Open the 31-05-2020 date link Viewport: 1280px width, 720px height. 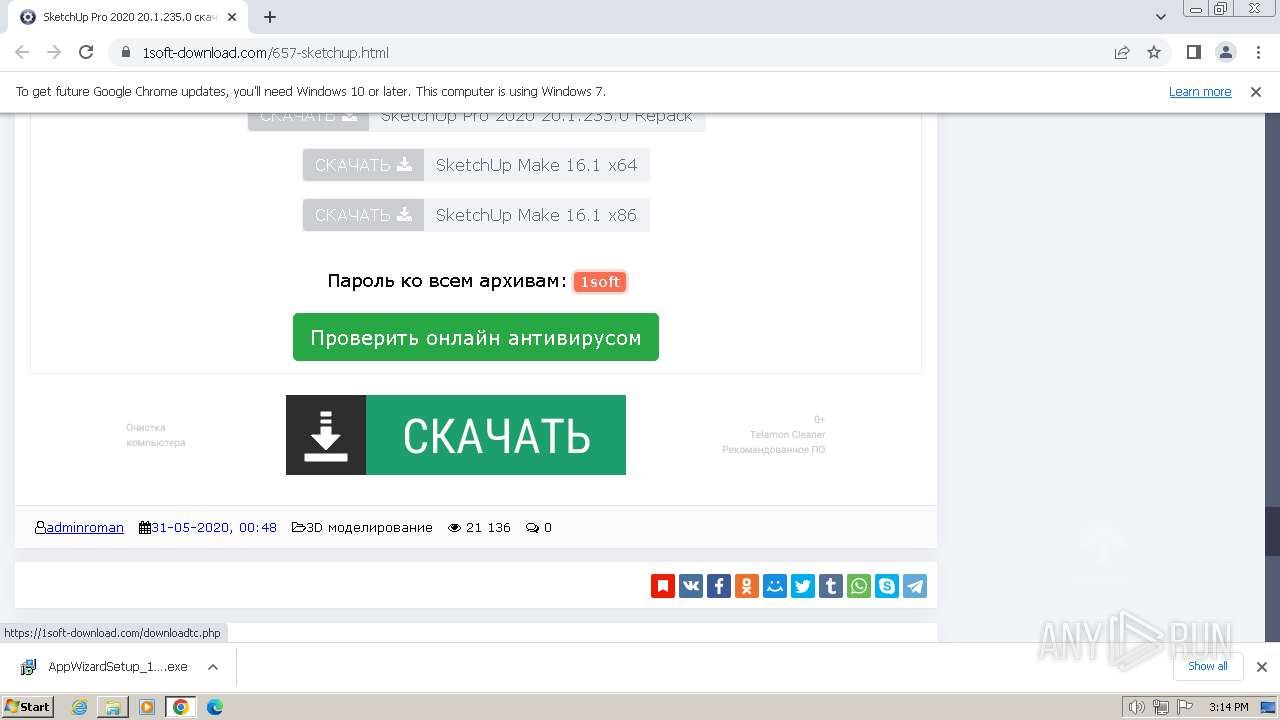[214, 527]
